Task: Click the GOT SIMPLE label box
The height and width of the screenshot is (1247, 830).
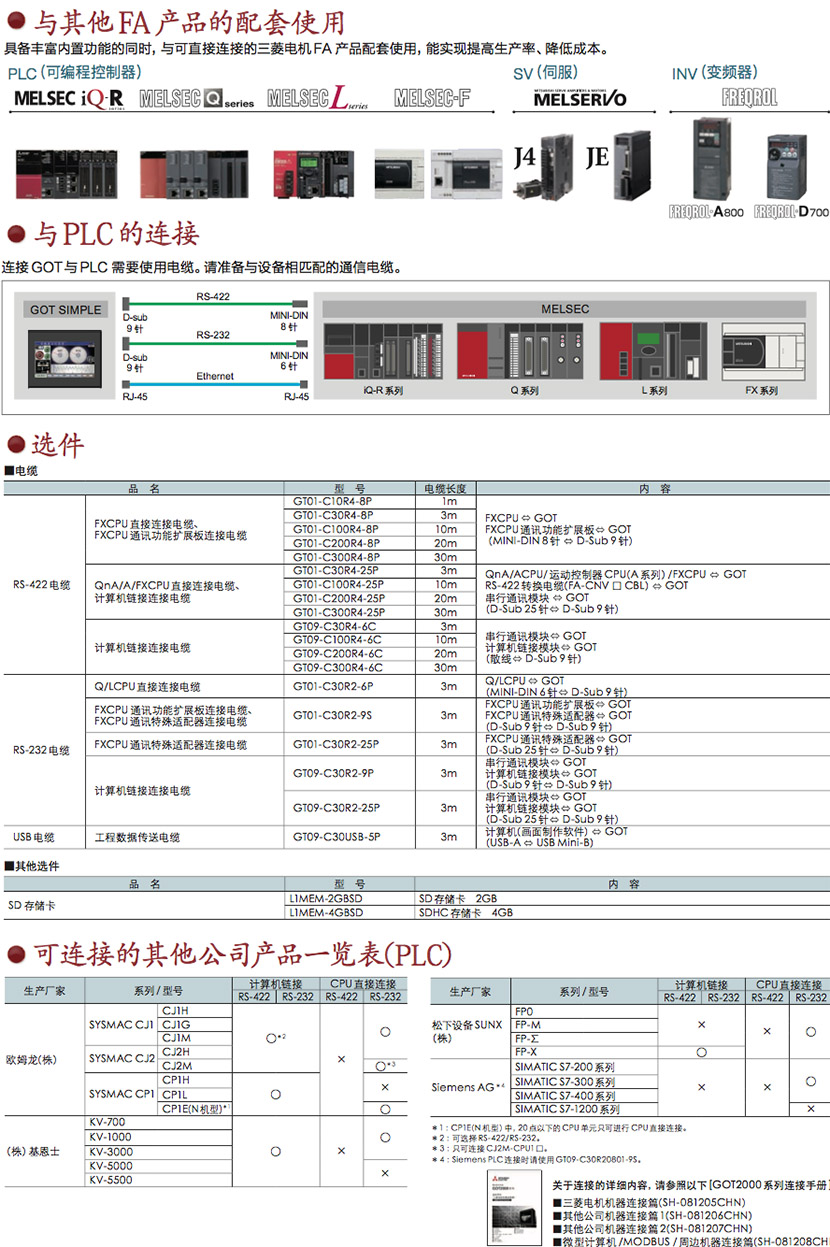Action: click(x=66, y=310)
